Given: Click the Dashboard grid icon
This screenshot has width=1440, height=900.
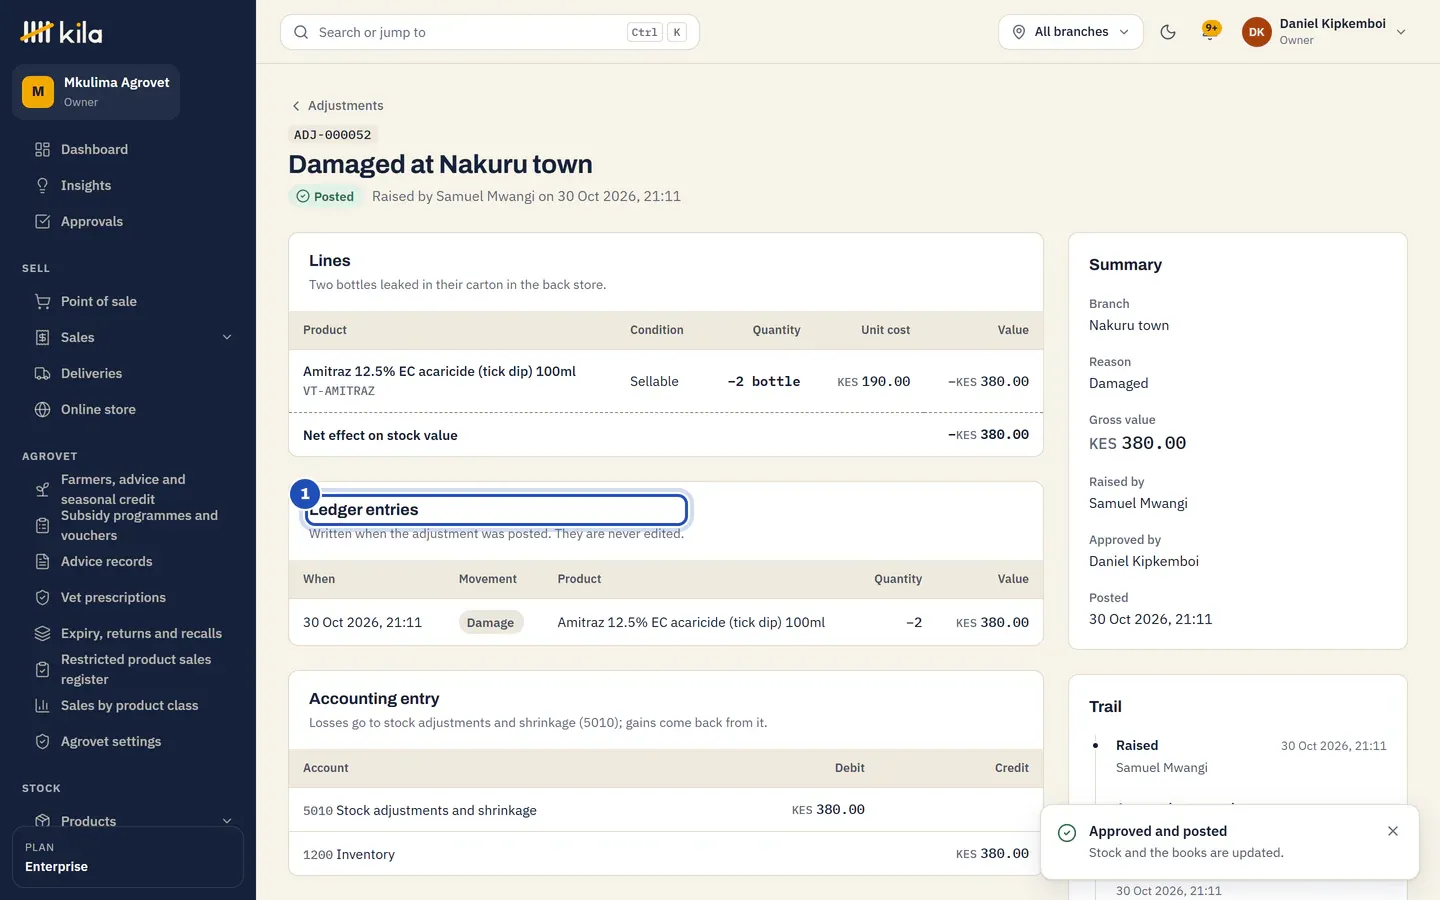Looking at the screenshot, I should click(x=42, y=149).
